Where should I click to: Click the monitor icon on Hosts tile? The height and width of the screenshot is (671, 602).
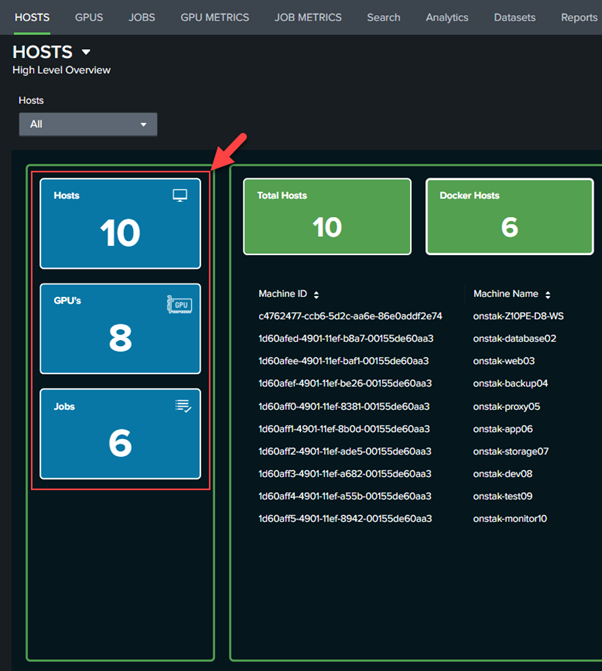[x=180, y=196]
